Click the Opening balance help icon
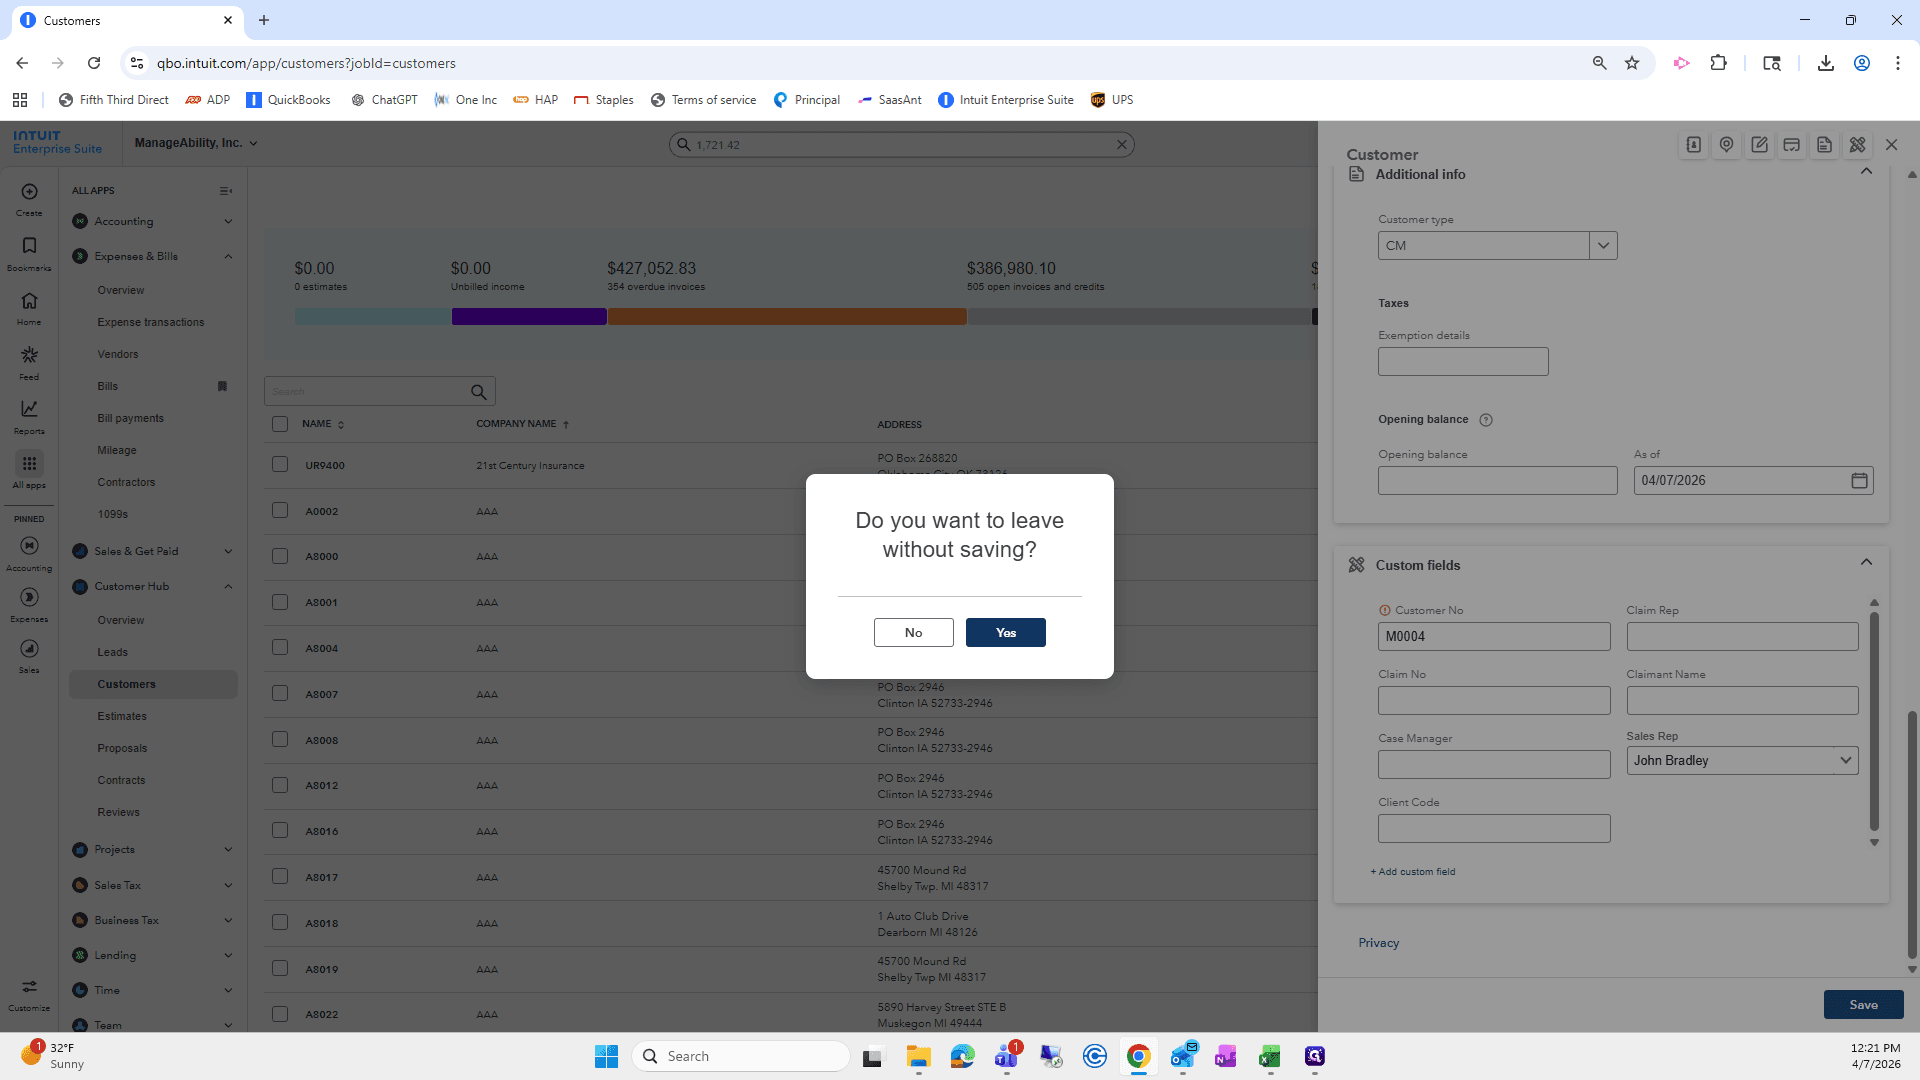Viewport: 1920px width, 1080px height. coord(1486,420)
